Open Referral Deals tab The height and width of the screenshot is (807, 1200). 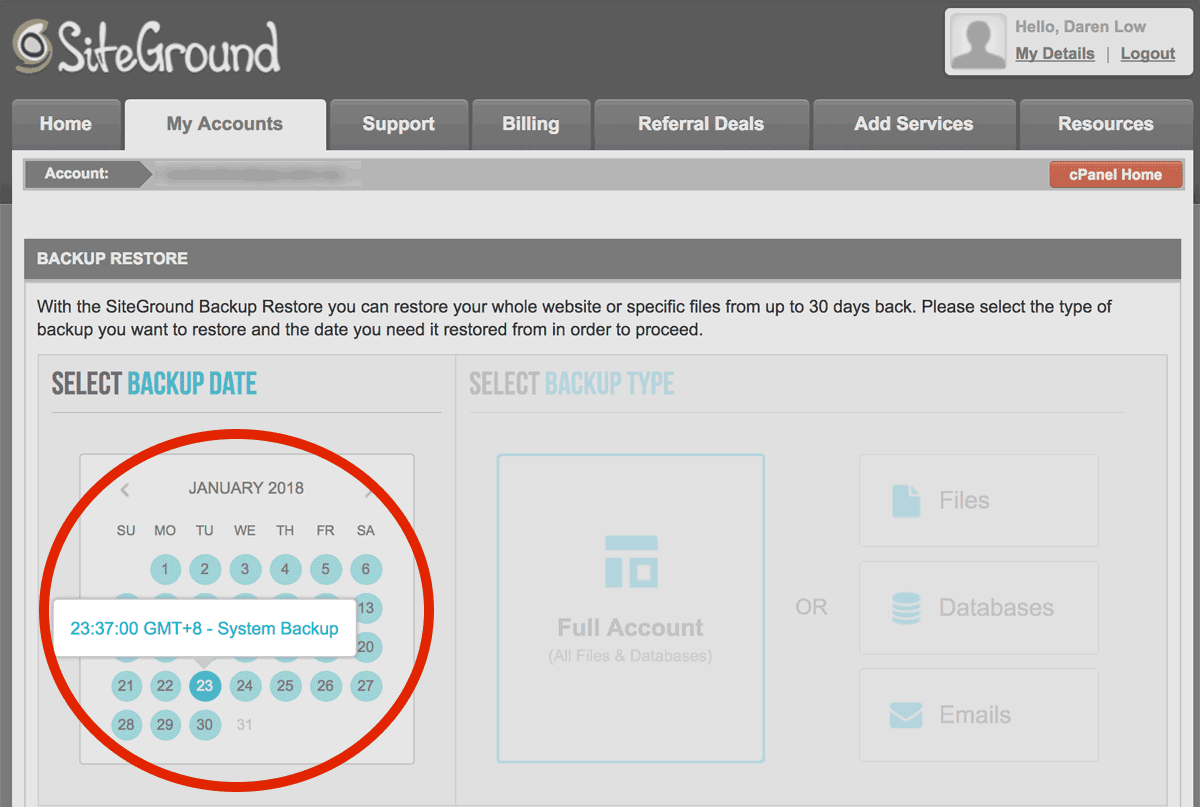click(x=701, y=125)
